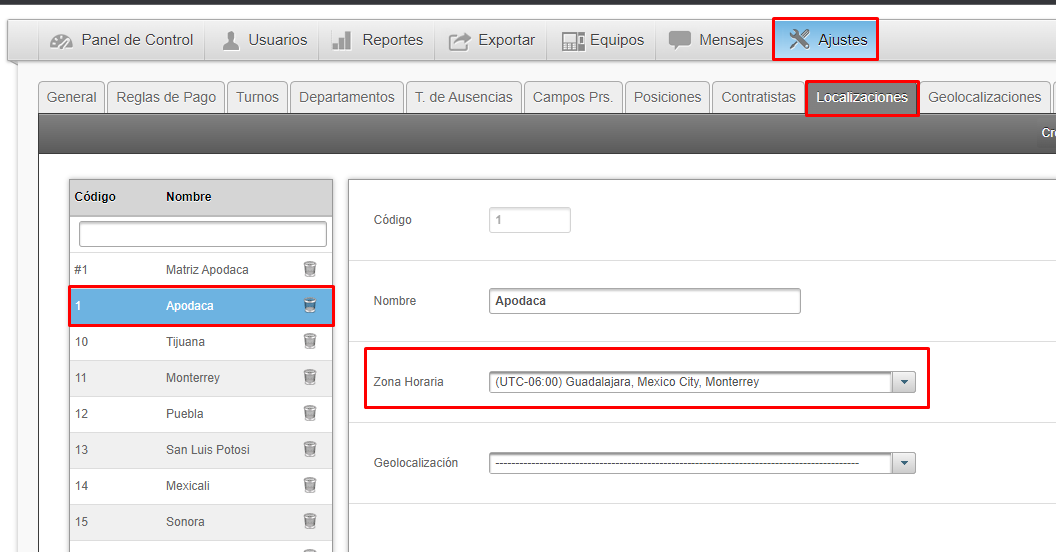Click trash icon on highlighted Apodaca row
1056x552 pixels.
tap(310, 305)
